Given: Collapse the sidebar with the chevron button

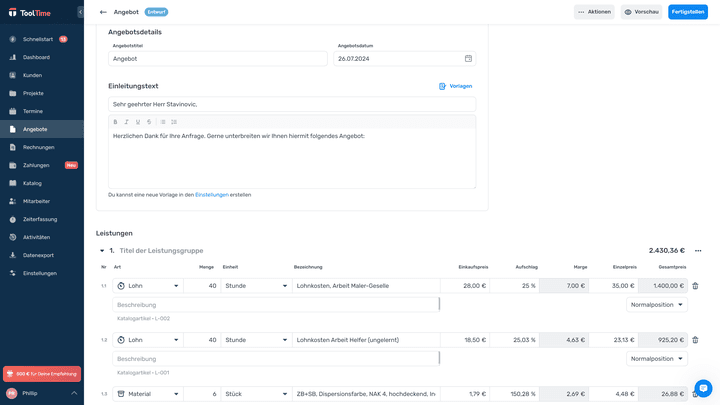Looking at the screenshot, I should [81, 12].
